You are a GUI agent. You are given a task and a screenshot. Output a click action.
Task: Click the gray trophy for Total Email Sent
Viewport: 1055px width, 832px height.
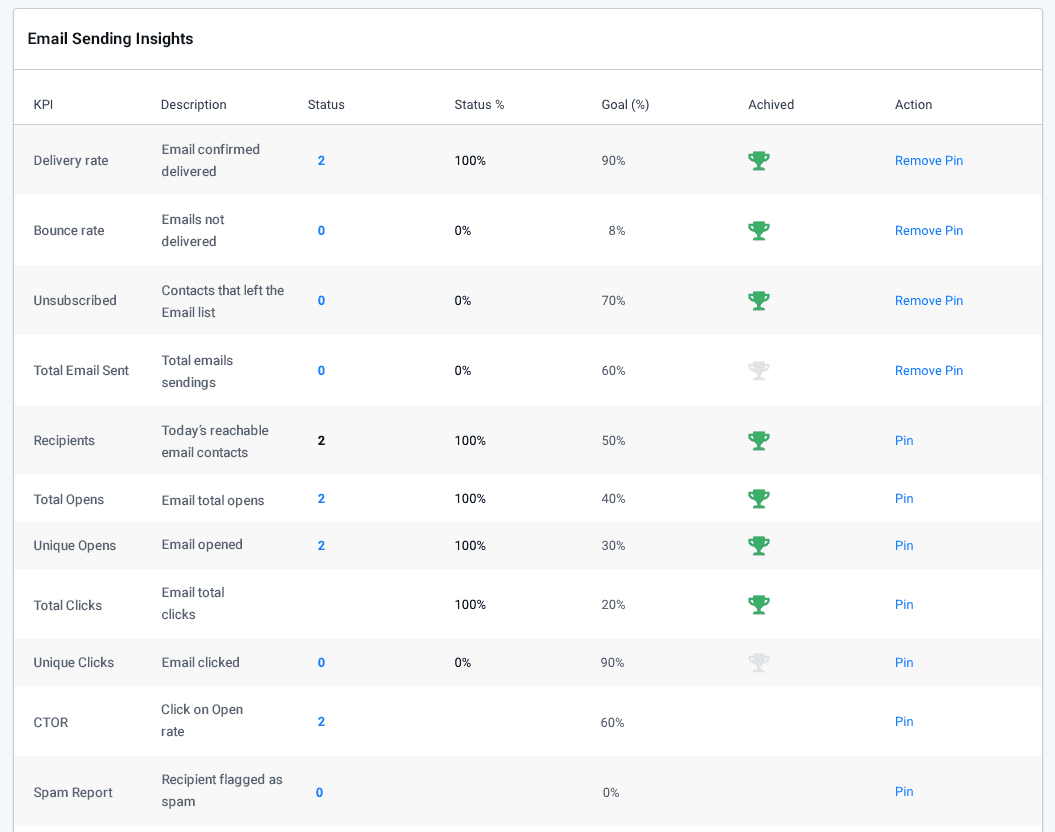(759, 370)
